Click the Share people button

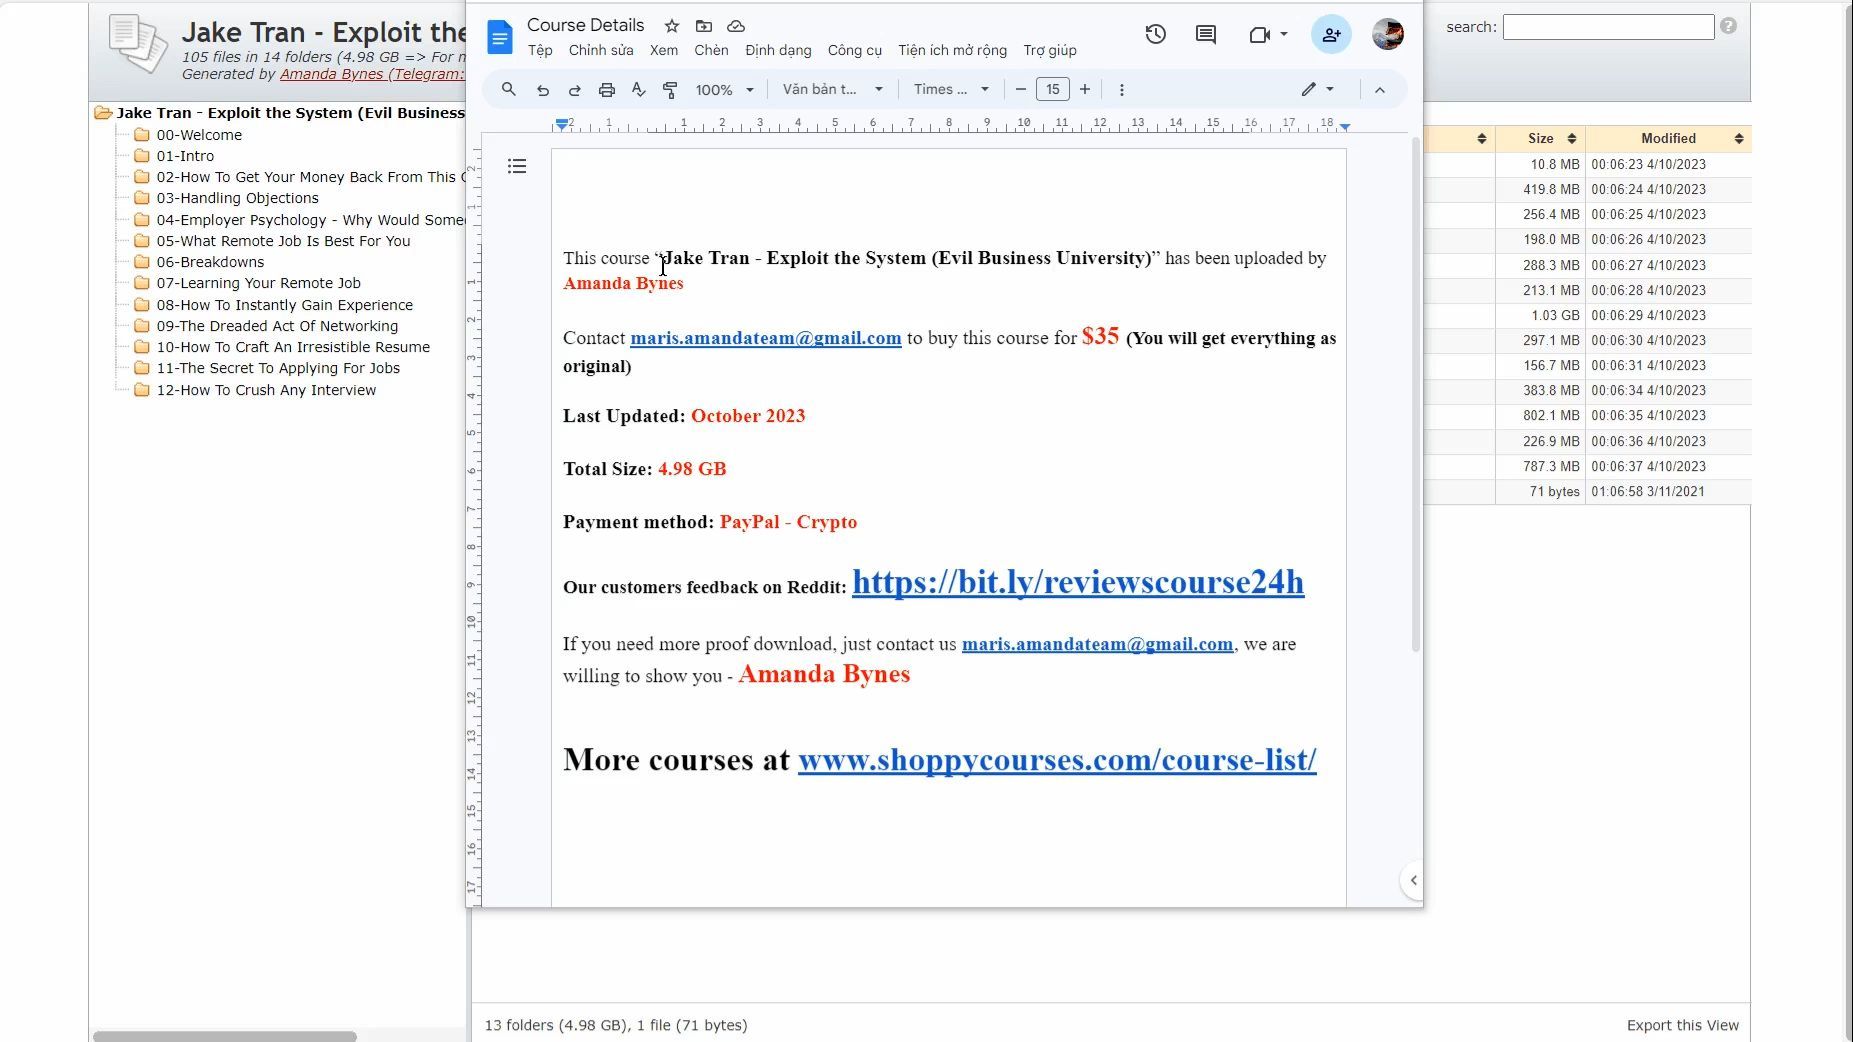1331,34
